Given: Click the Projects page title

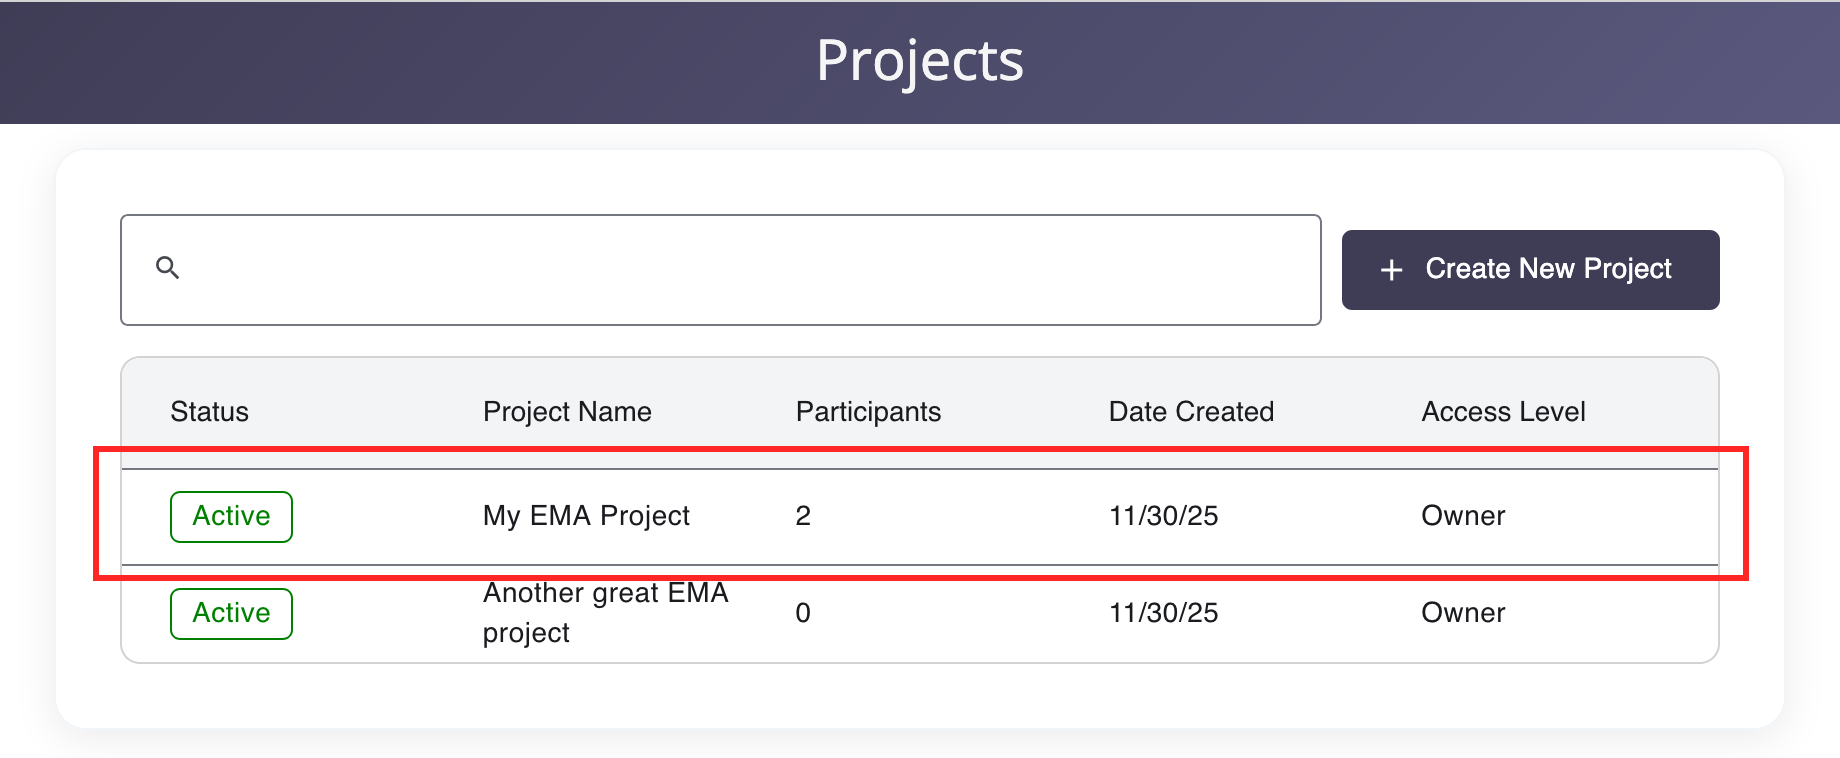Looking at the screenshot, I should [x=919, y=60].
